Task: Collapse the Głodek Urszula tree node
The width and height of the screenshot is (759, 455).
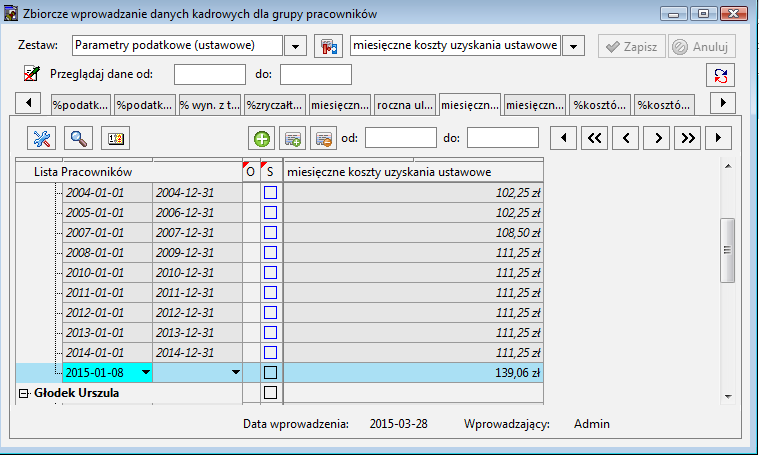Action: (23, 393)
